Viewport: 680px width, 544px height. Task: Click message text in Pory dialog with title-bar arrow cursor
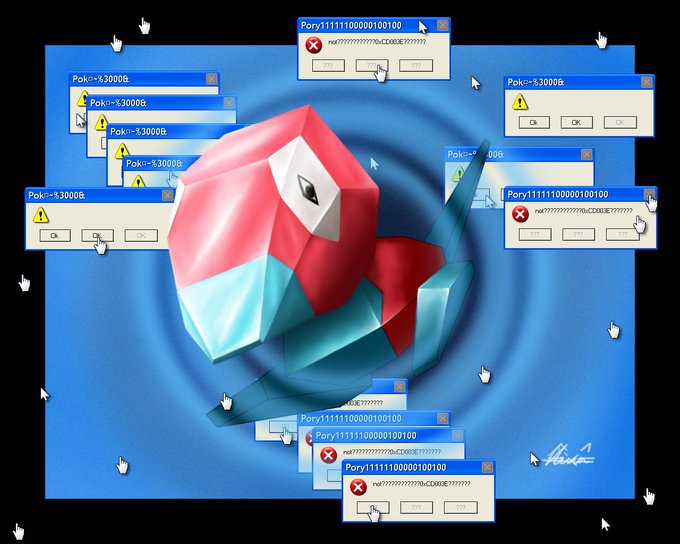click(x=377, y=42)
